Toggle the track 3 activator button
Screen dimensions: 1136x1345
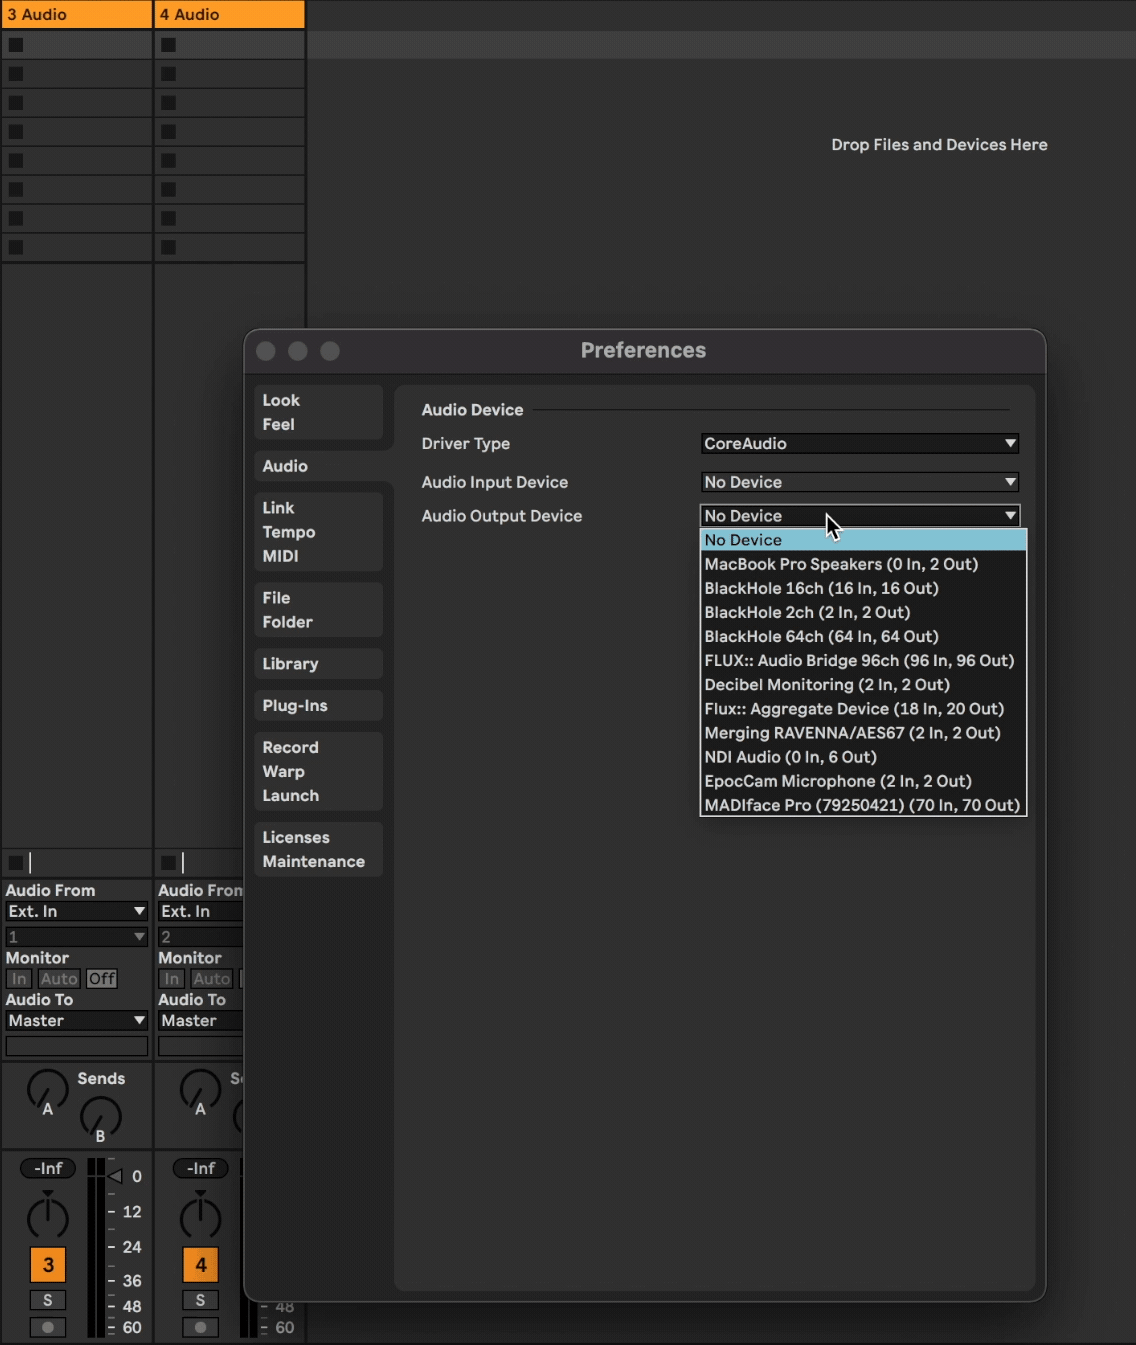[47, 1265]
